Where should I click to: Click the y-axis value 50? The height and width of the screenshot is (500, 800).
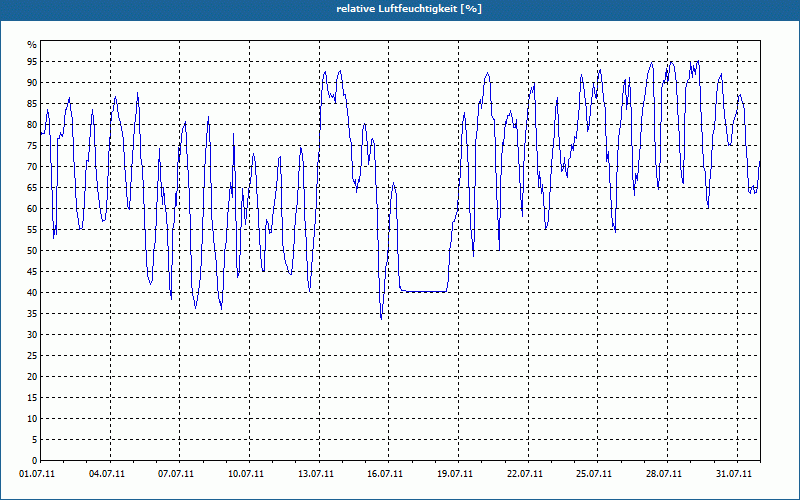click(32, 251)
